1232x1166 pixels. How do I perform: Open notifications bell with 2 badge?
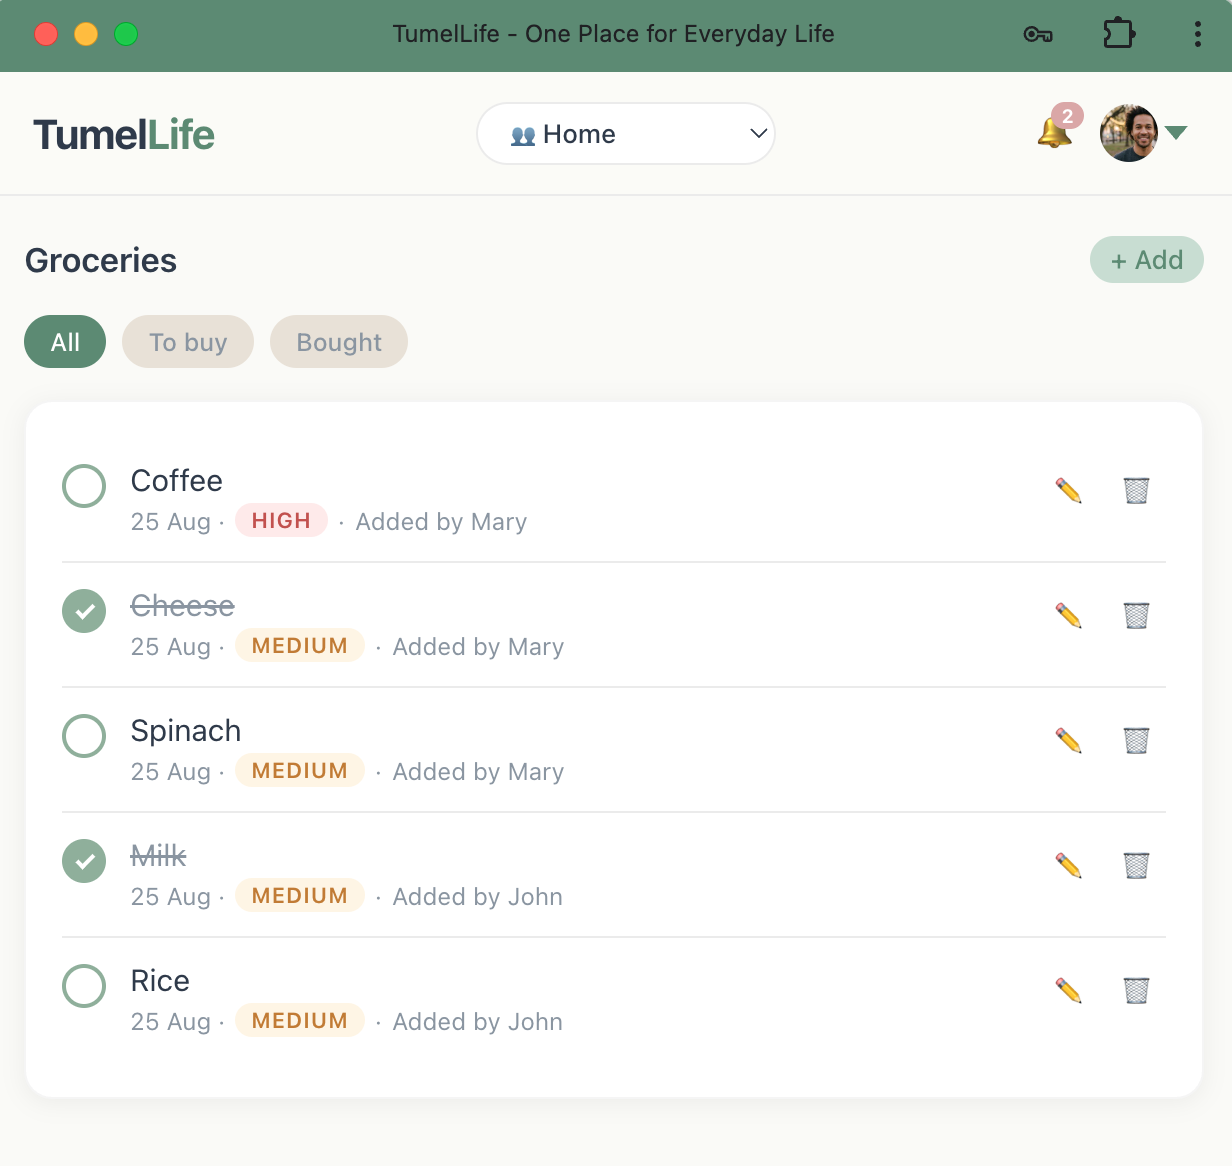[1058, 128]
